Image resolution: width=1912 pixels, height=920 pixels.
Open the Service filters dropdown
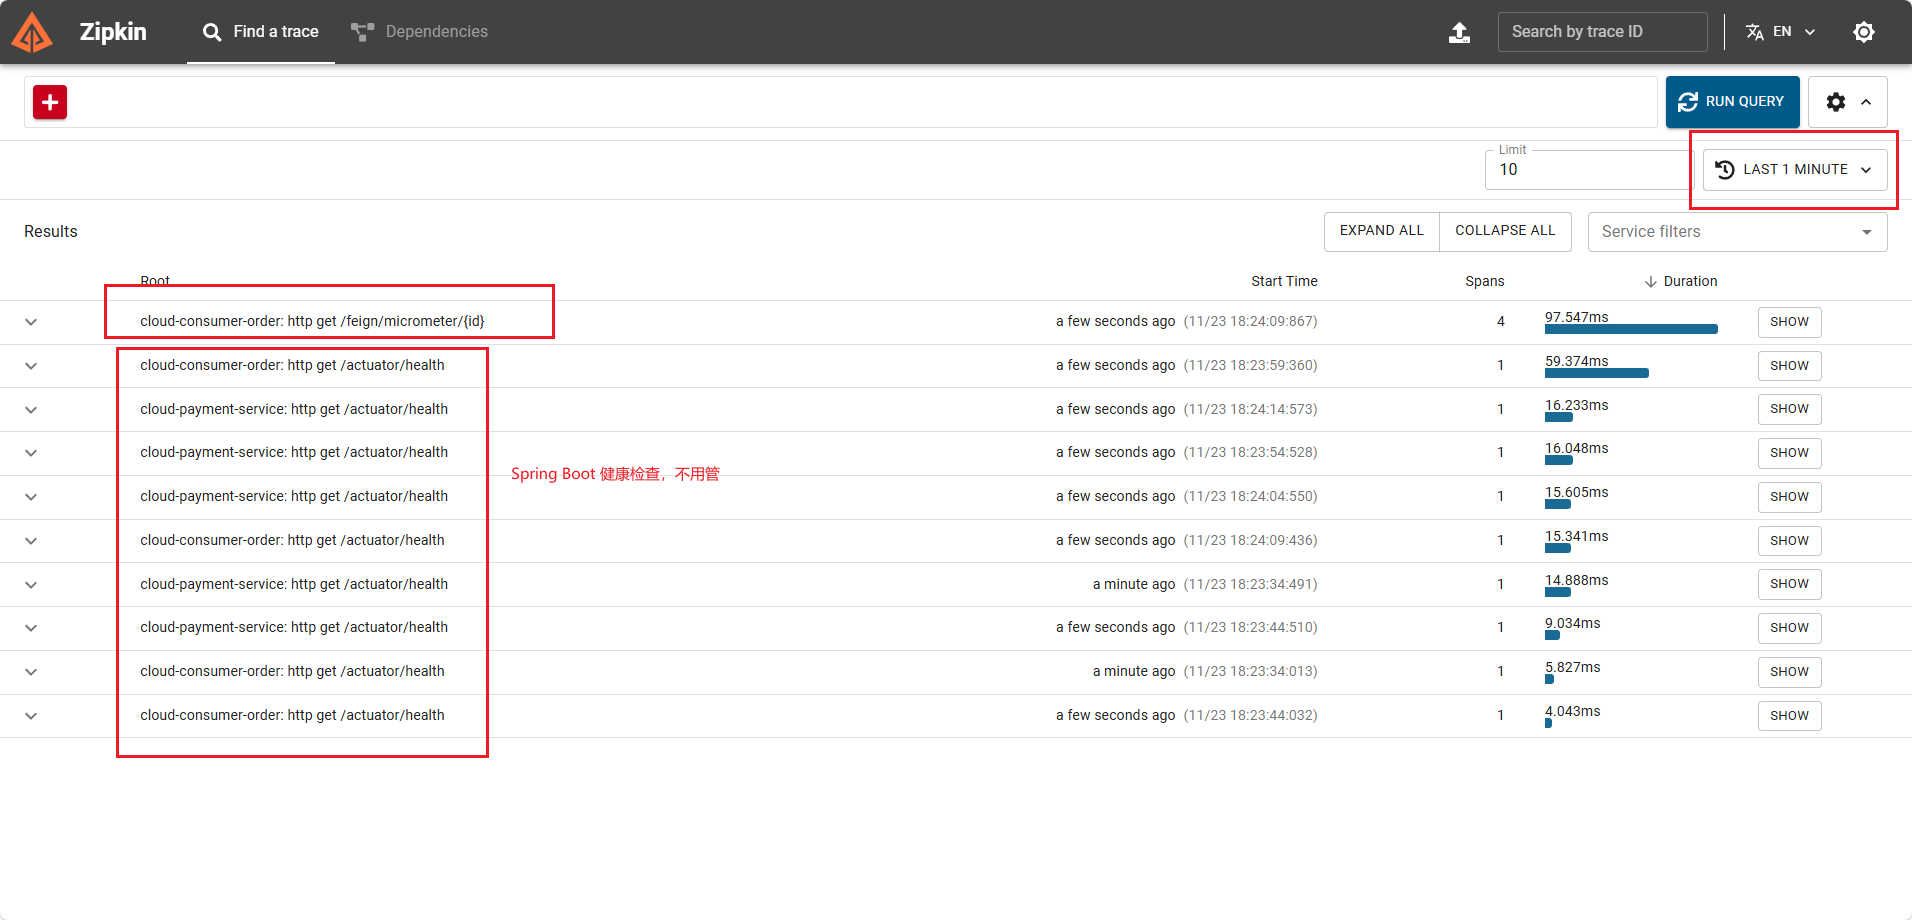[x=1736, y=232]
